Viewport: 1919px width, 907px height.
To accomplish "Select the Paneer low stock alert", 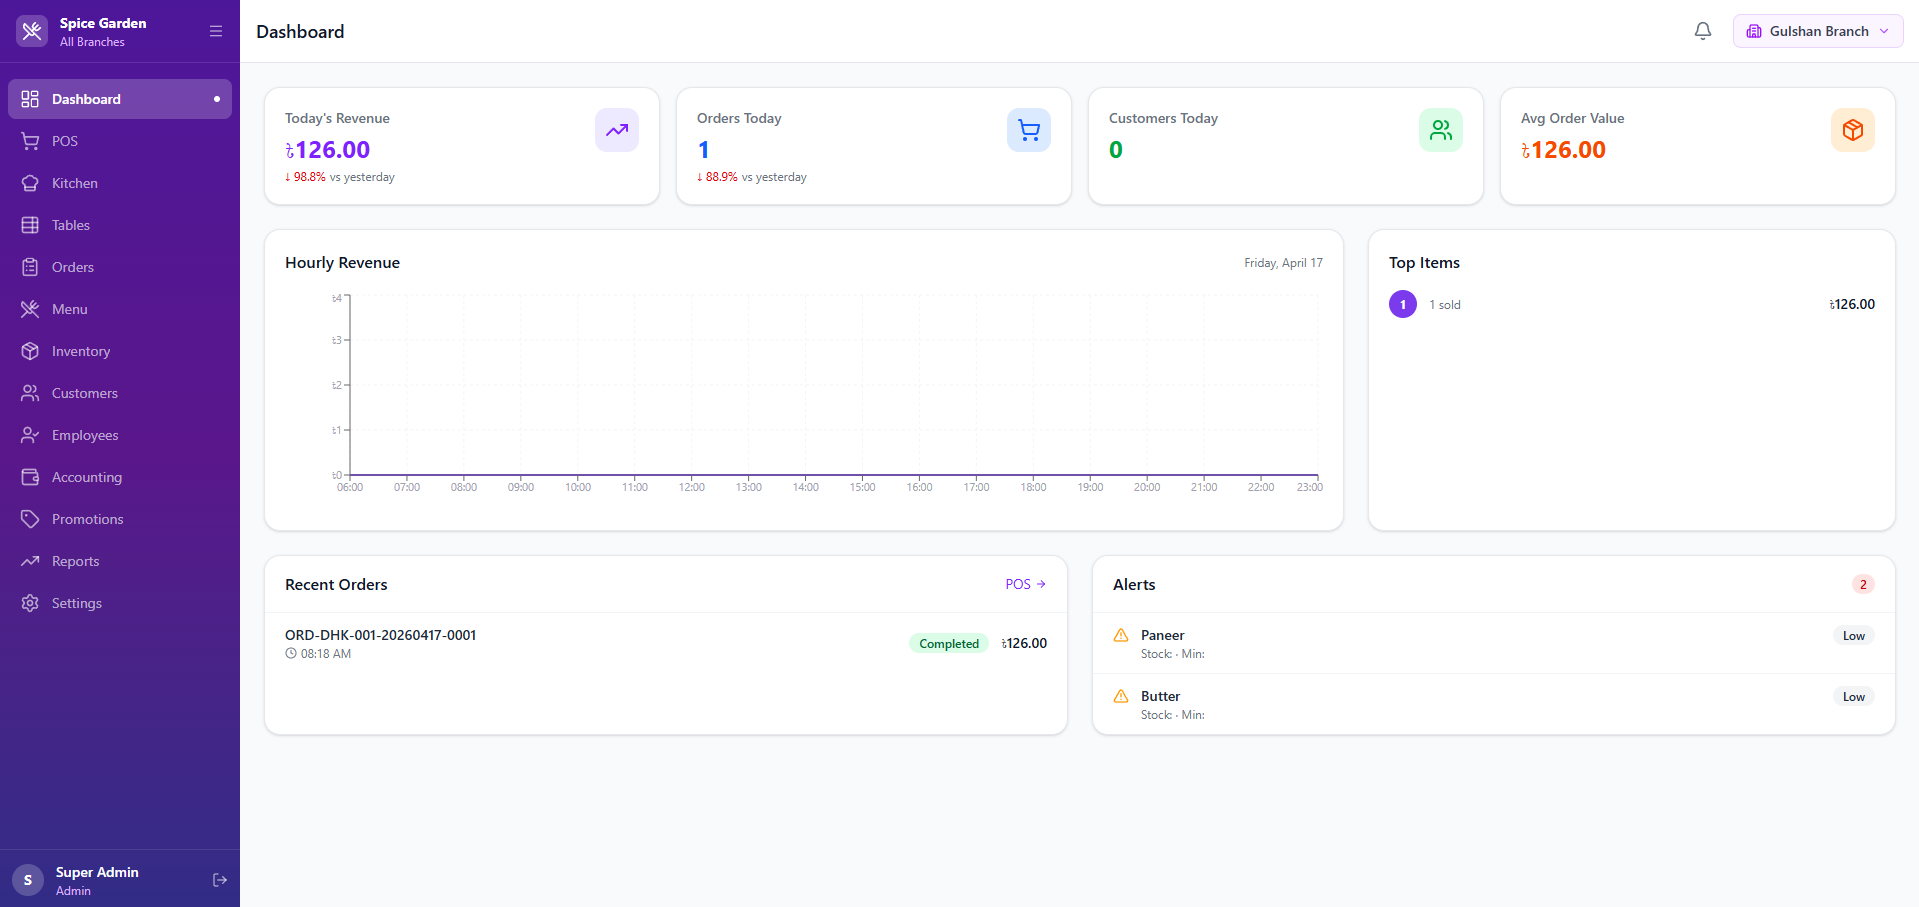I will (x=1494, y=643).
